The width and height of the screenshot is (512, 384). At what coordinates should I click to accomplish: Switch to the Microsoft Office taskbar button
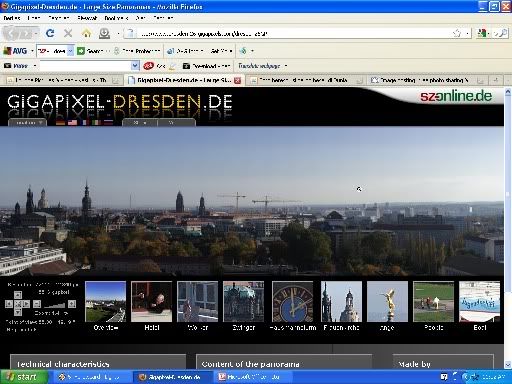(x=253, y=377)
